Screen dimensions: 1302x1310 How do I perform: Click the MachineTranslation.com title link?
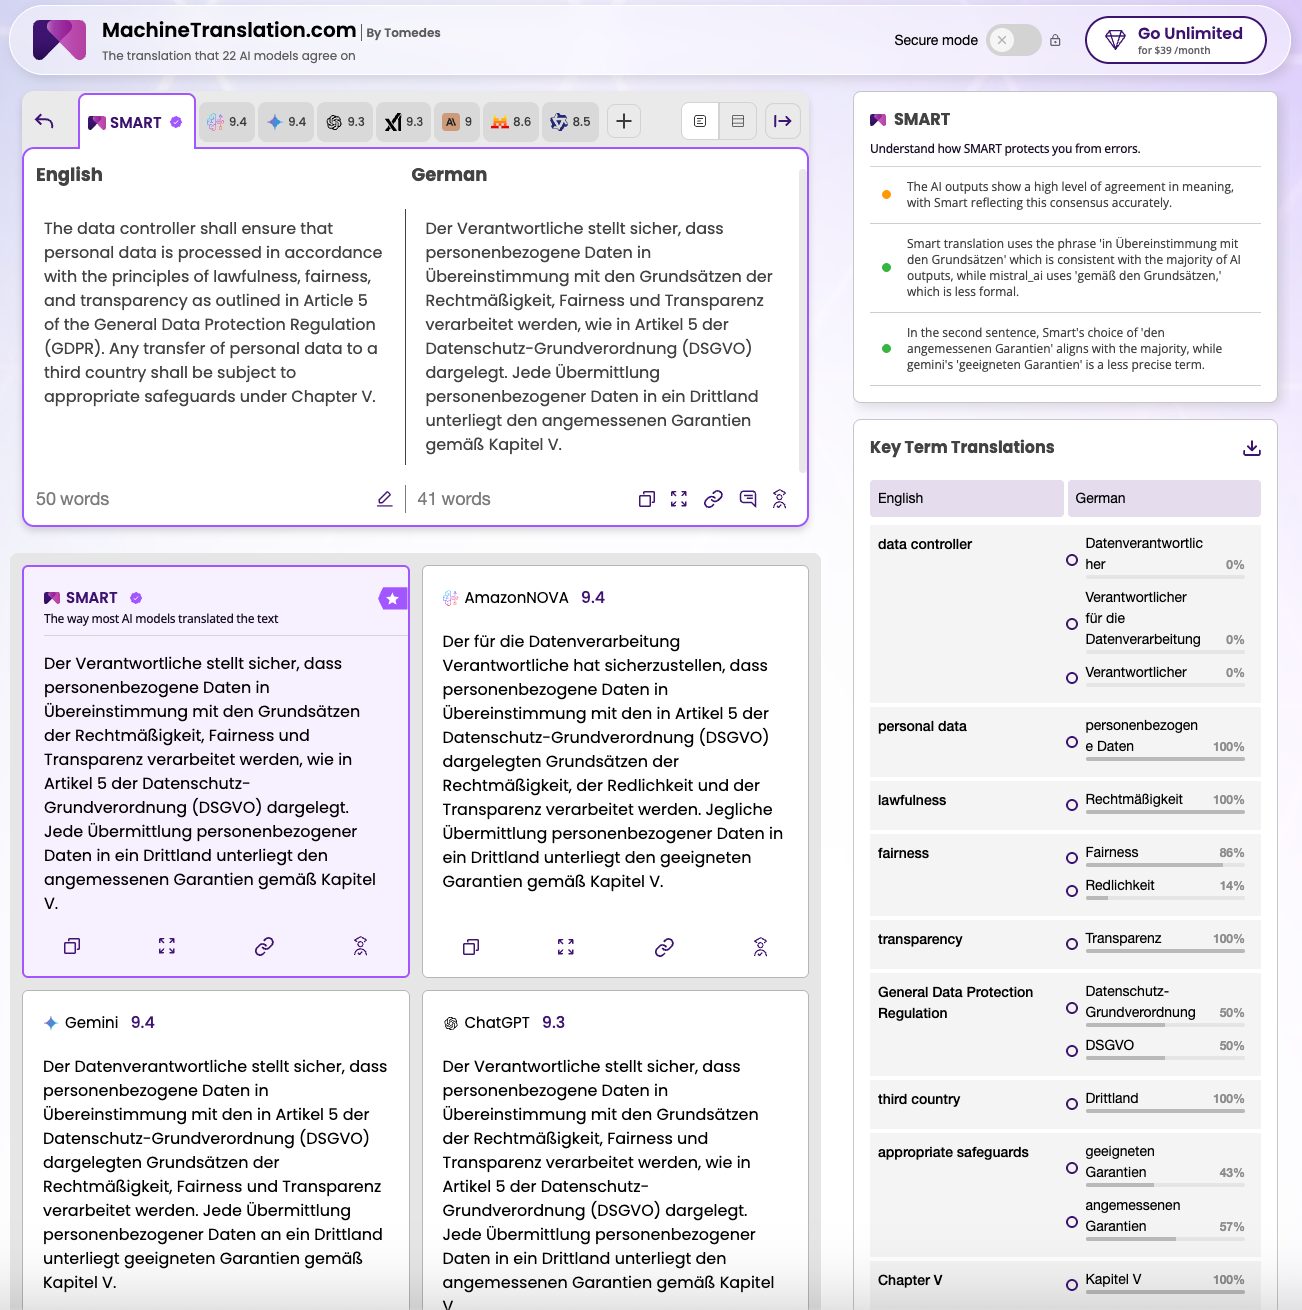[229, 30]
